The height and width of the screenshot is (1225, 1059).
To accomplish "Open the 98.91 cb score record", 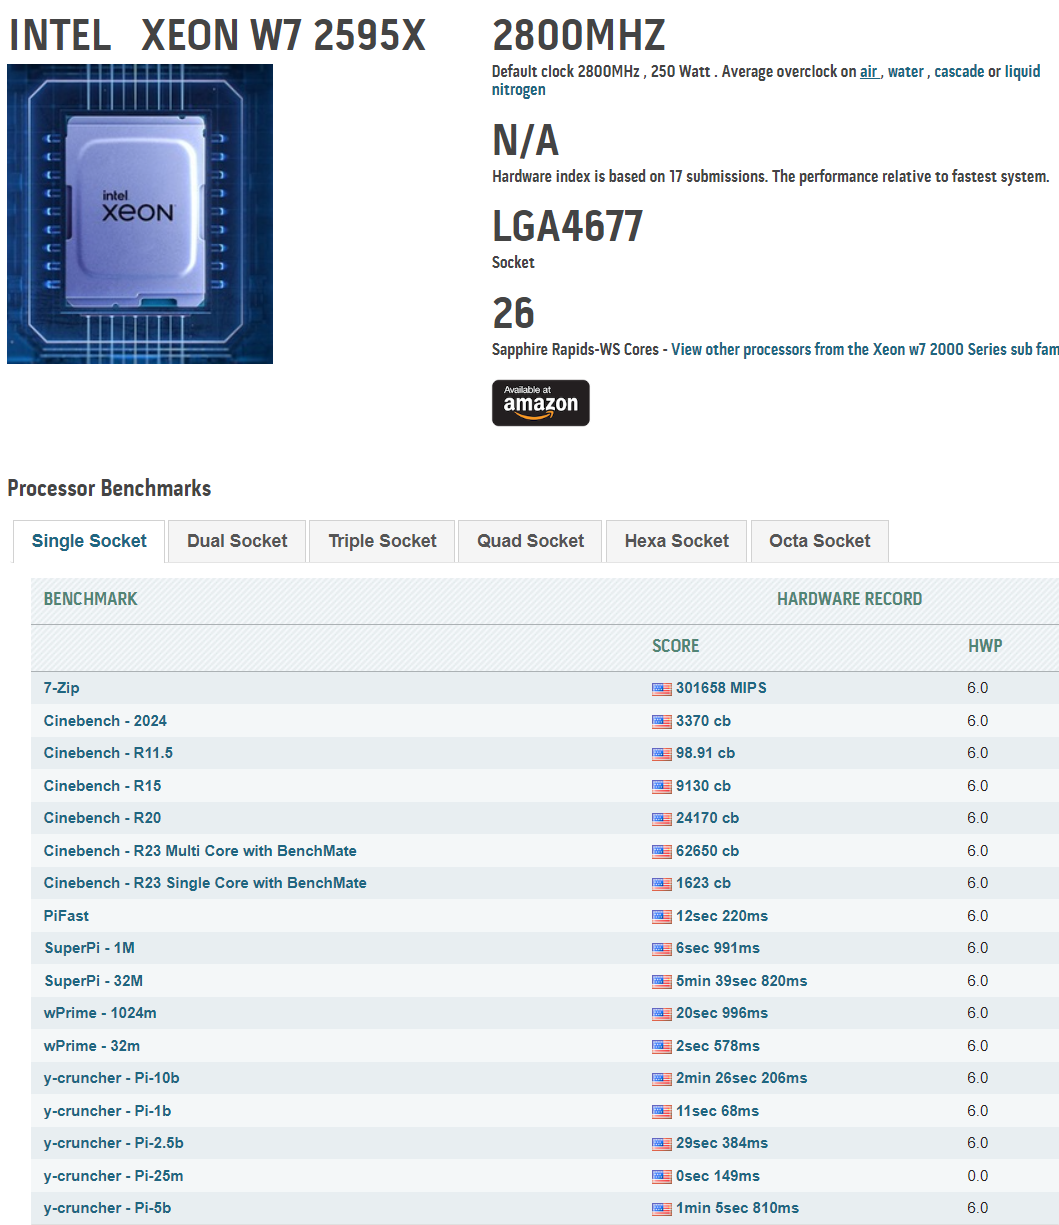I will (x=705, y=753).
